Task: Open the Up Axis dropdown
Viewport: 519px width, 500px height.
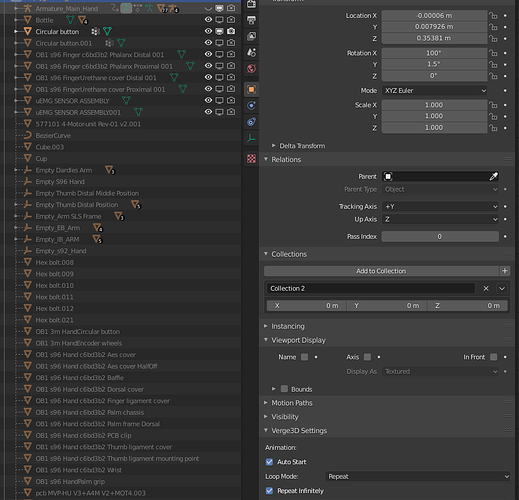Action: (x=440, y=219)
